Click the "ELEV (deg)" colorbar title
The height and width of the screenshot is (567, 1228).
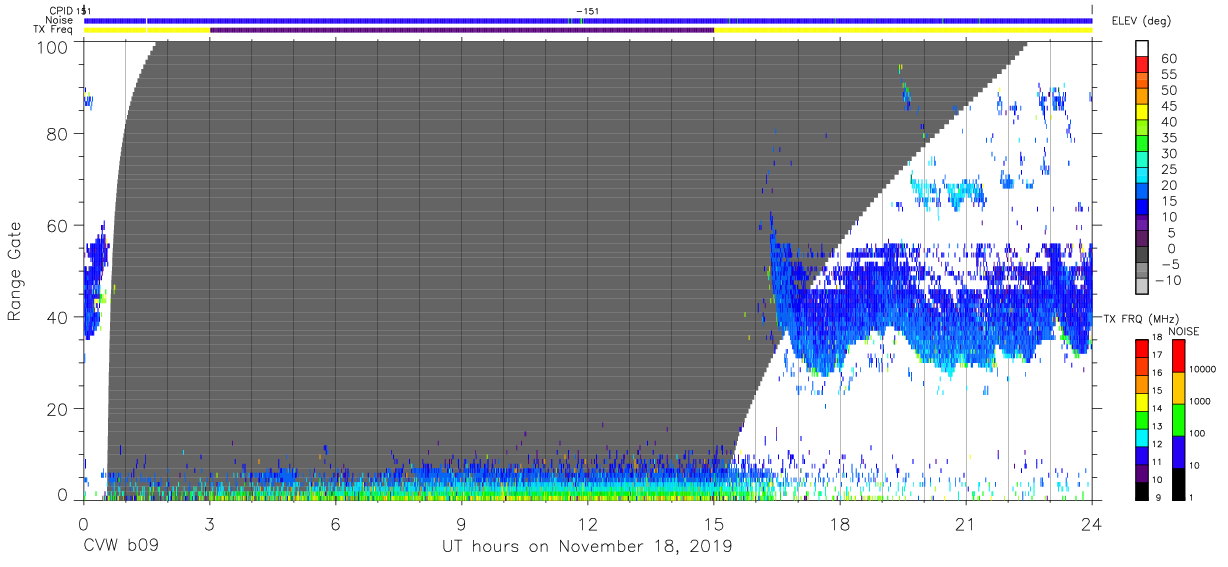[x=1141, y=21]
